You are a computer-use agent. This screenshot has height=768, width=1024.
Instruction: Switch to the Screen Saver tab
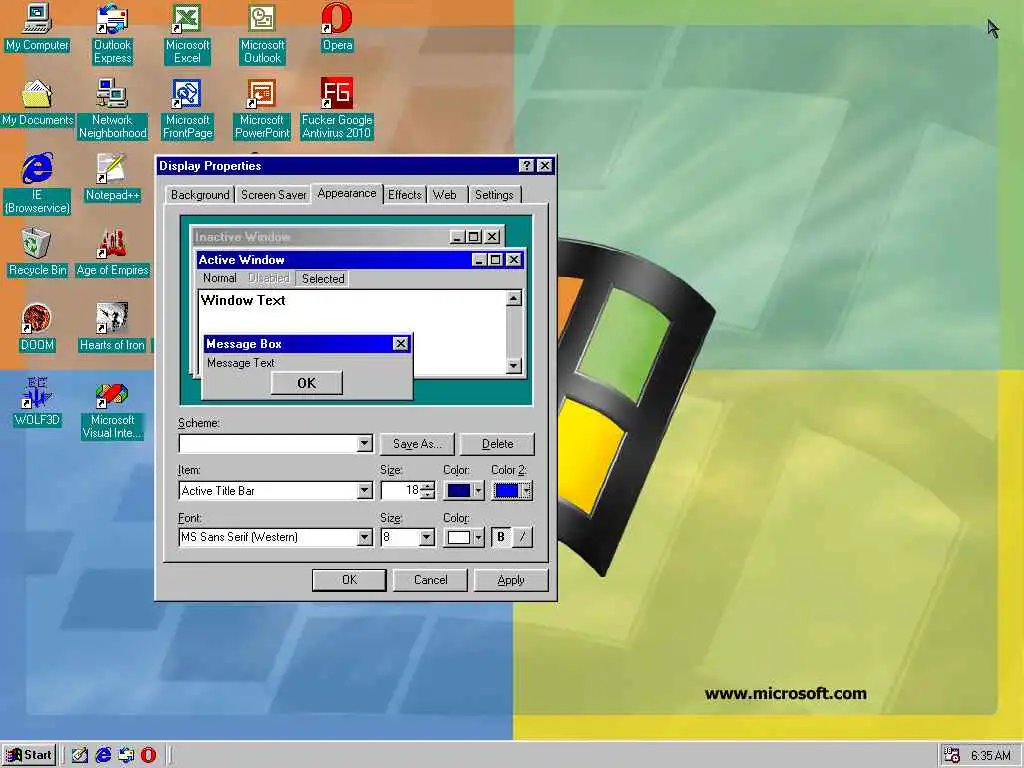274,195
